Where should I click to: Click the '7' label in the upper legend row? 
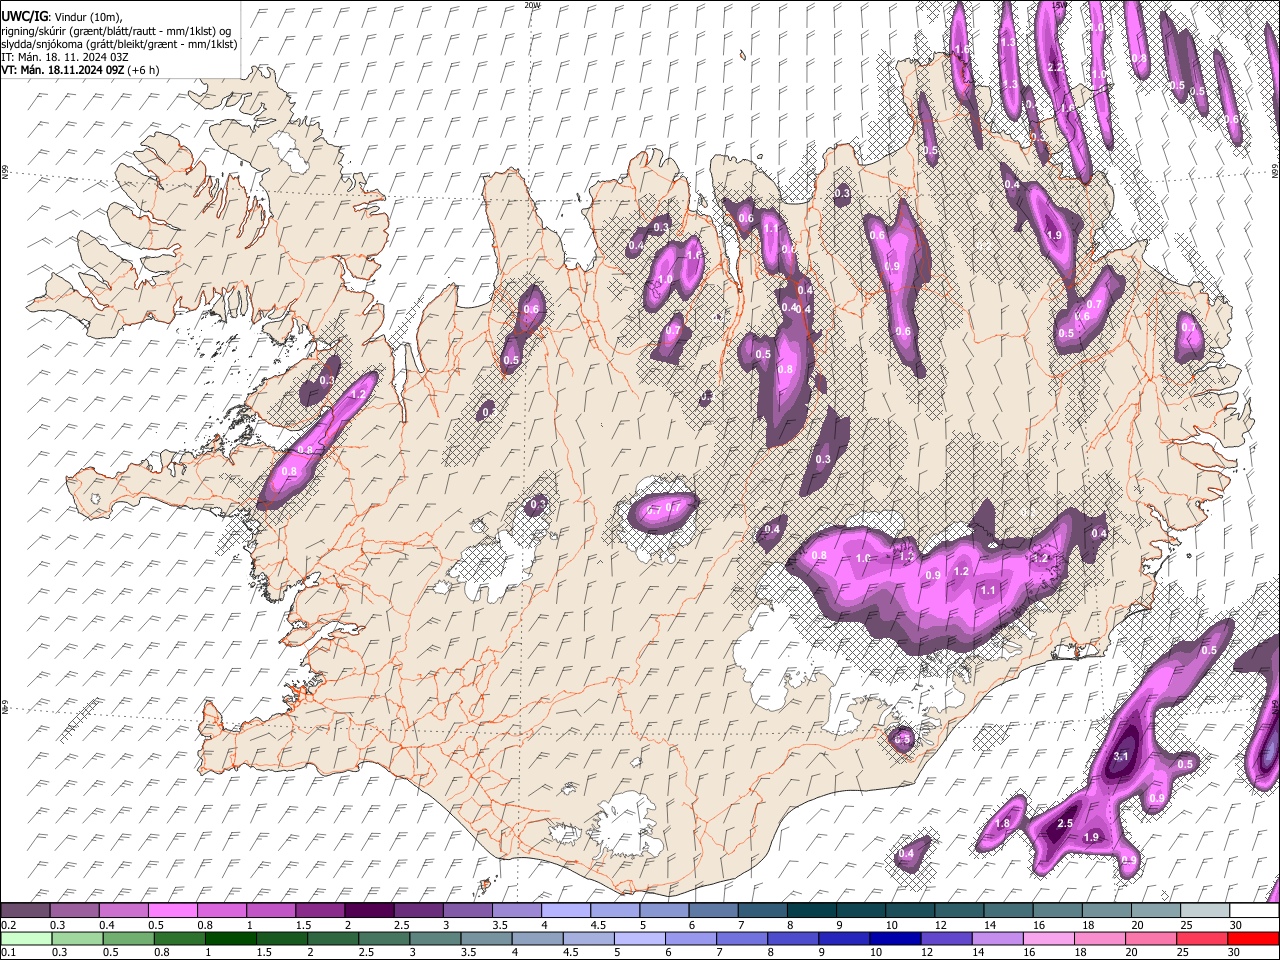click(741, 925)
